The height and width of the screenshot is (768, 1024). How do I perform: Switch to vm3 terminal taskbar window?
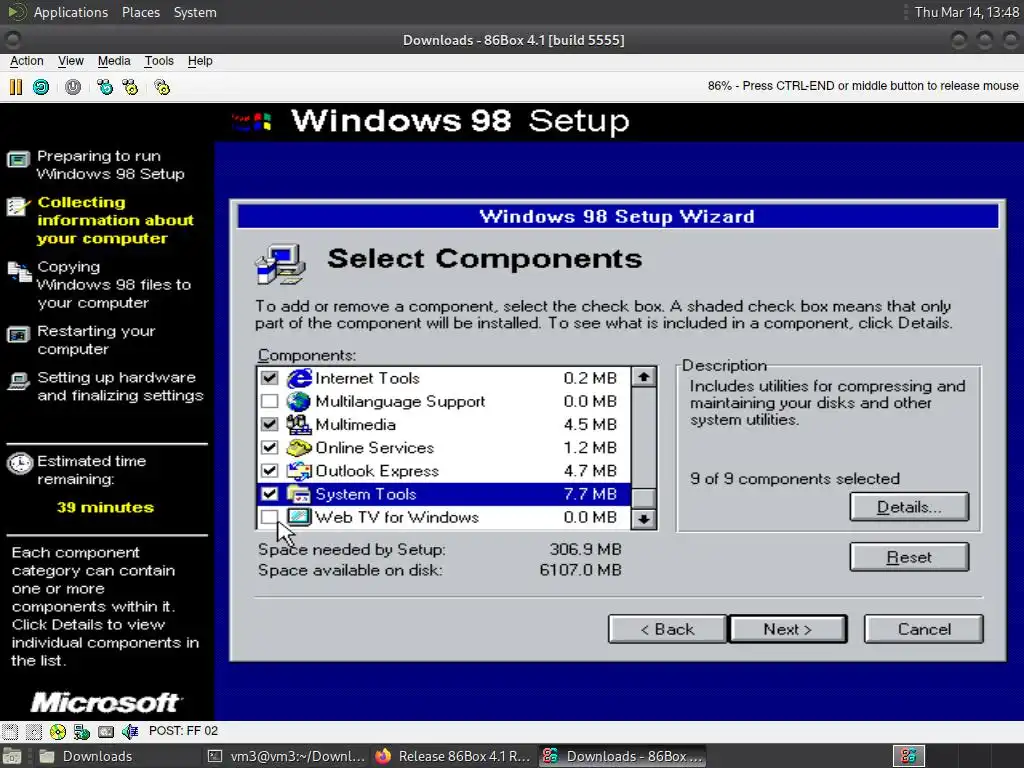[x=287, y=756]
